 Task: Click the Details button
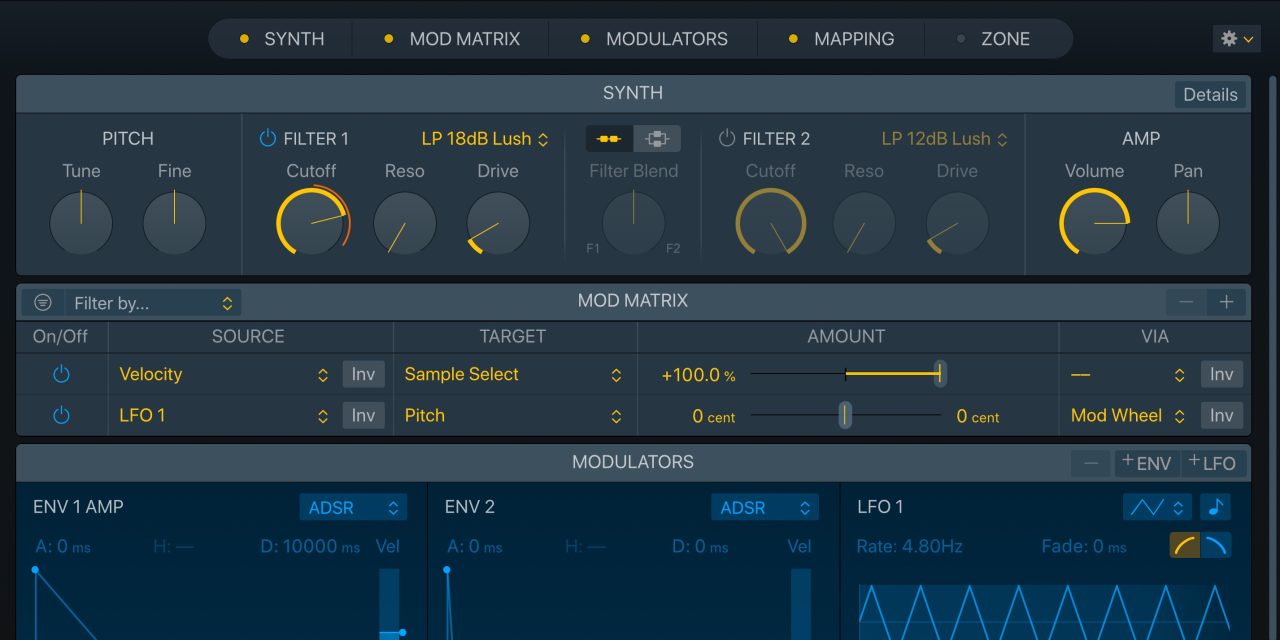1210,95
